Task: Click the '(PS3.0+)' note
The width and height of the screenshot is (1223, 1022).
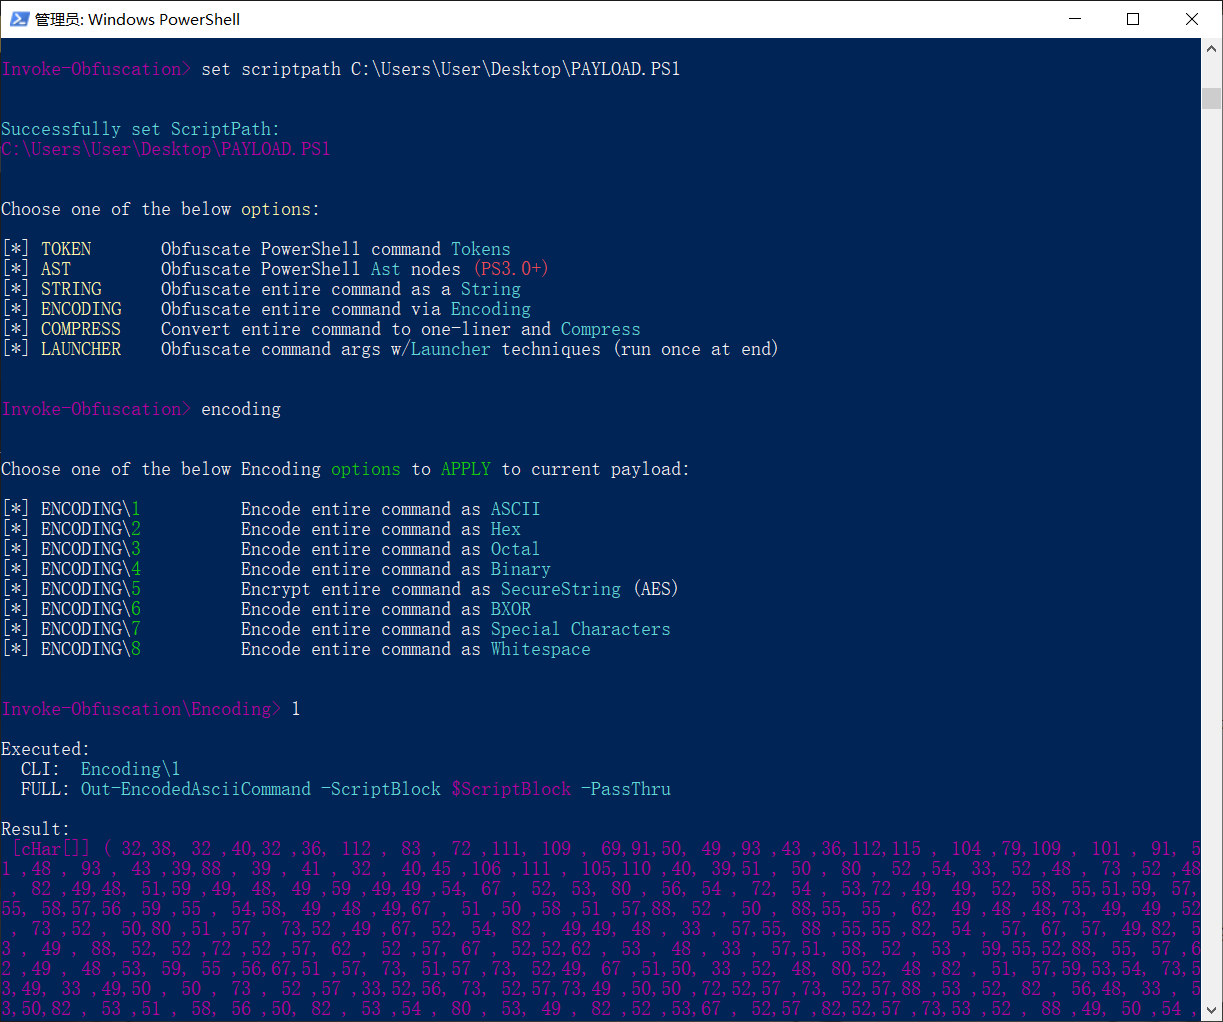Action: pyautogui.click(x=511, y=269)
